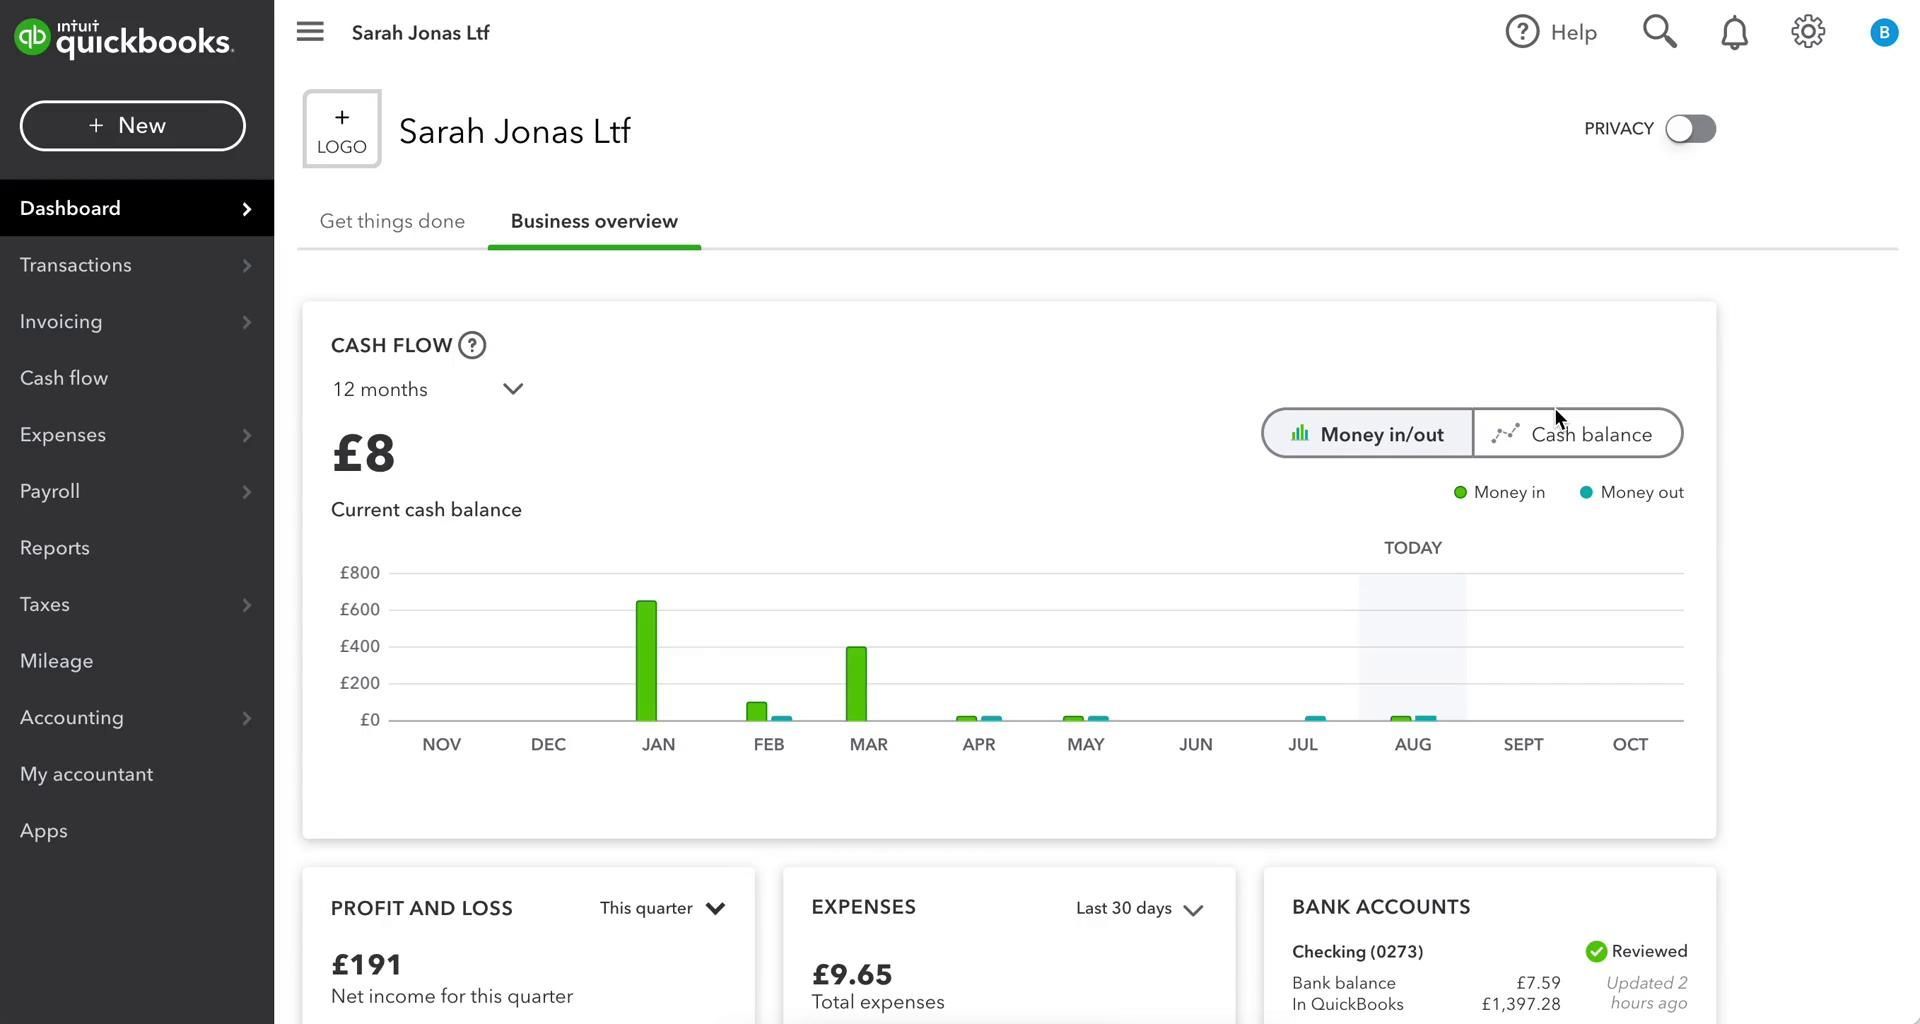Viewport: 1920px width, 1024px height.
Task: Open the hamburger navigation menu icon
Action: [310, 32]
